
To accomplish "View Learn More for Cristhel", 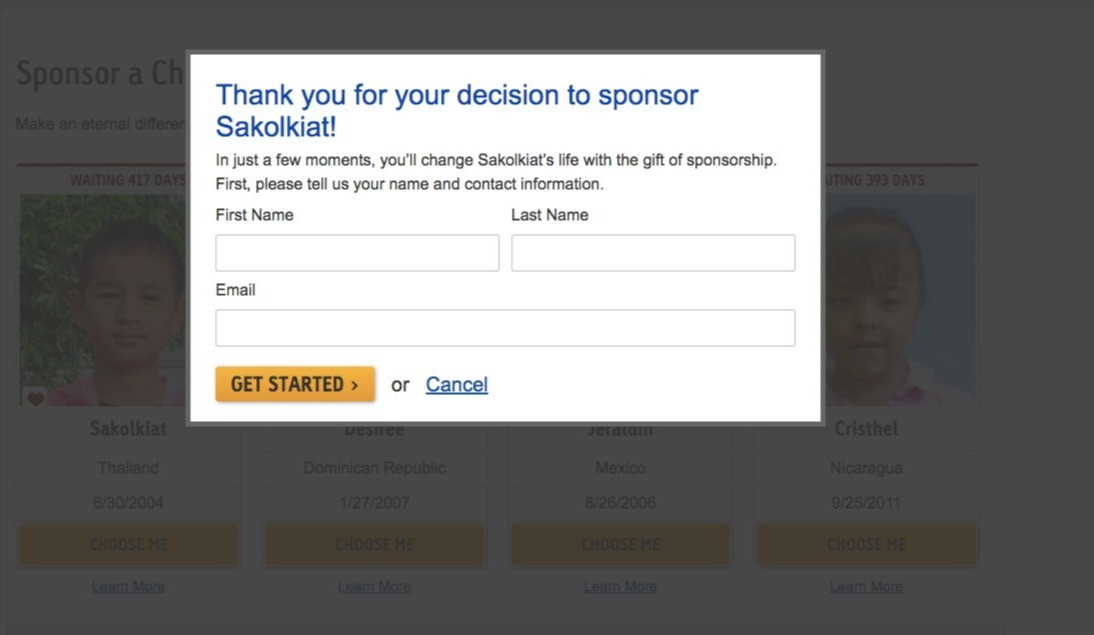I will 866,587.
